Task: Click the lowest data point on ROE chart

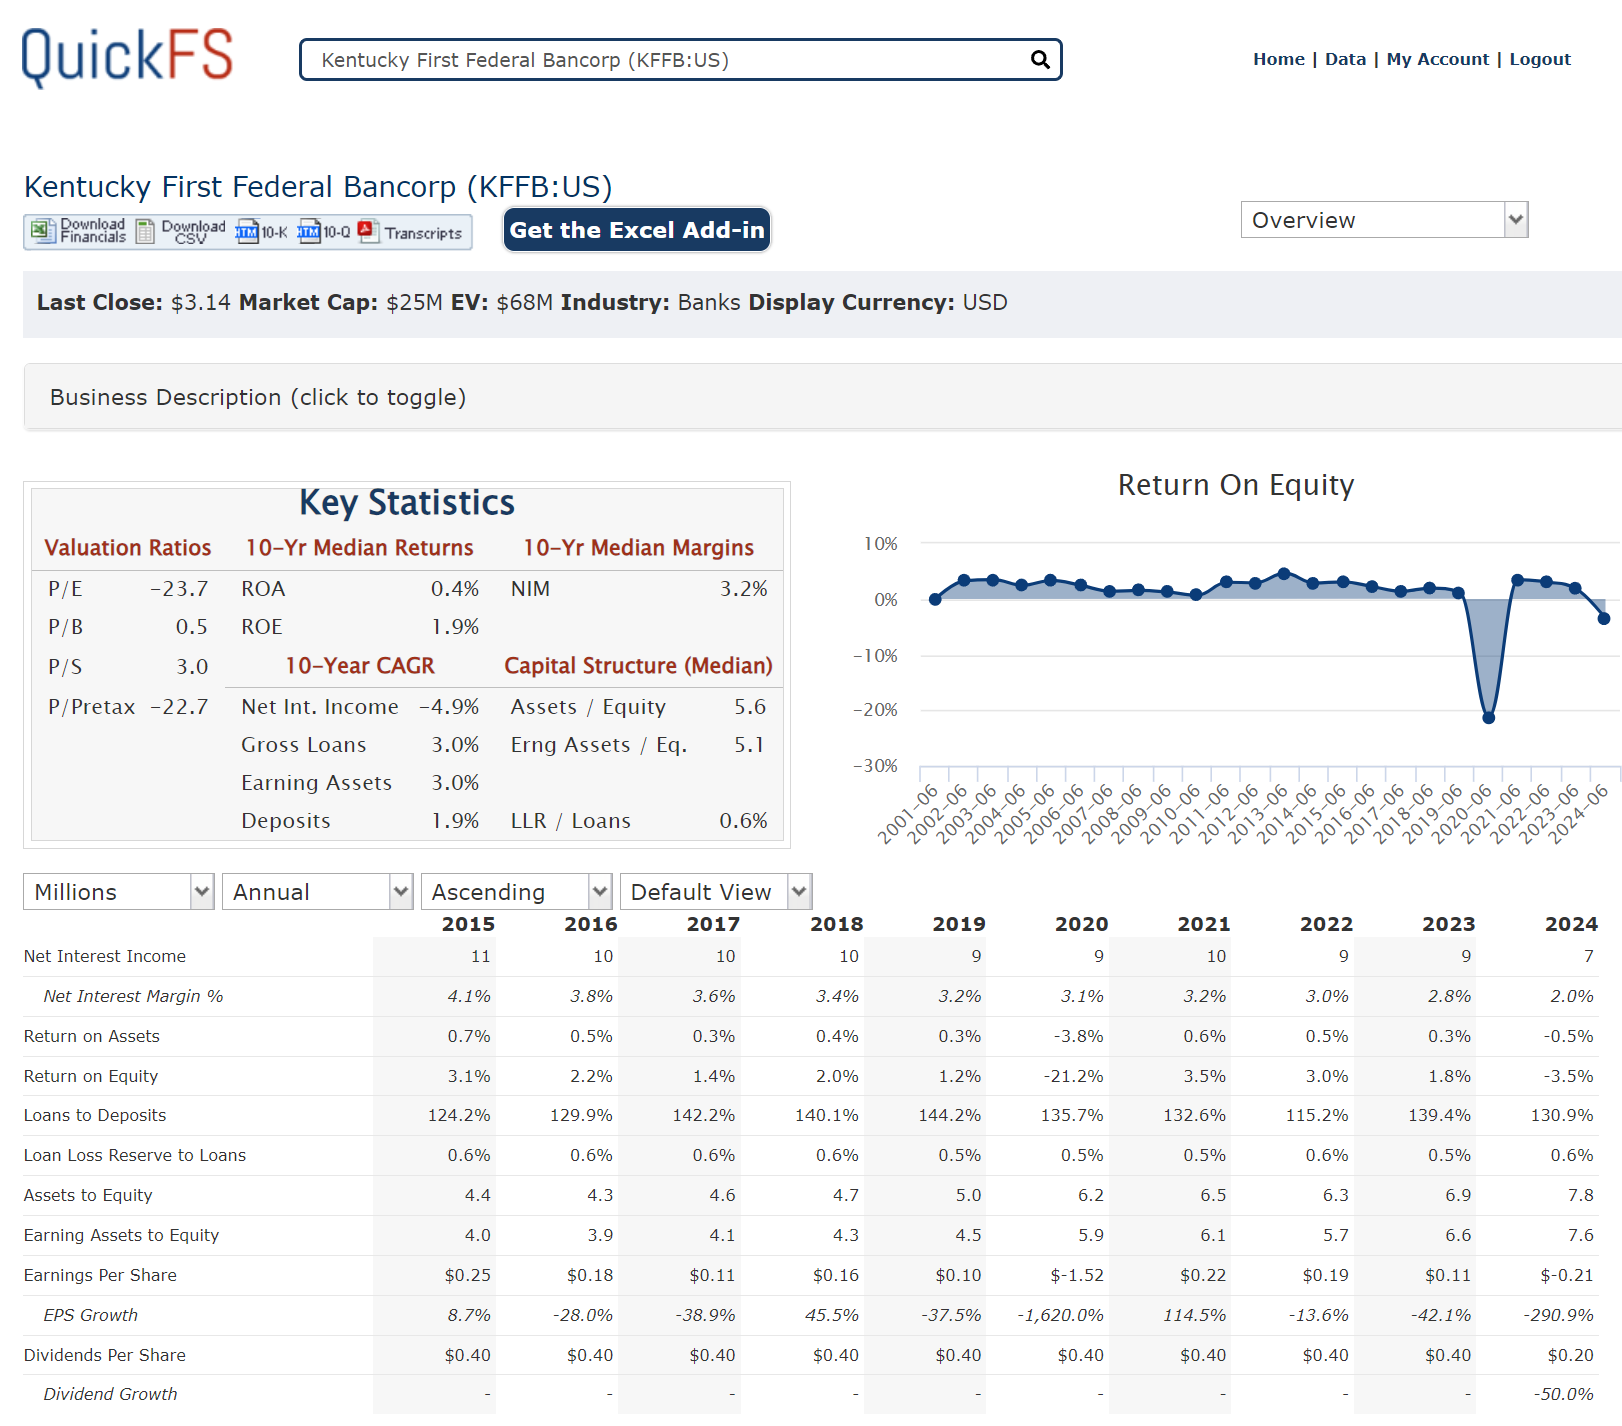Action: coord(1488,717)
